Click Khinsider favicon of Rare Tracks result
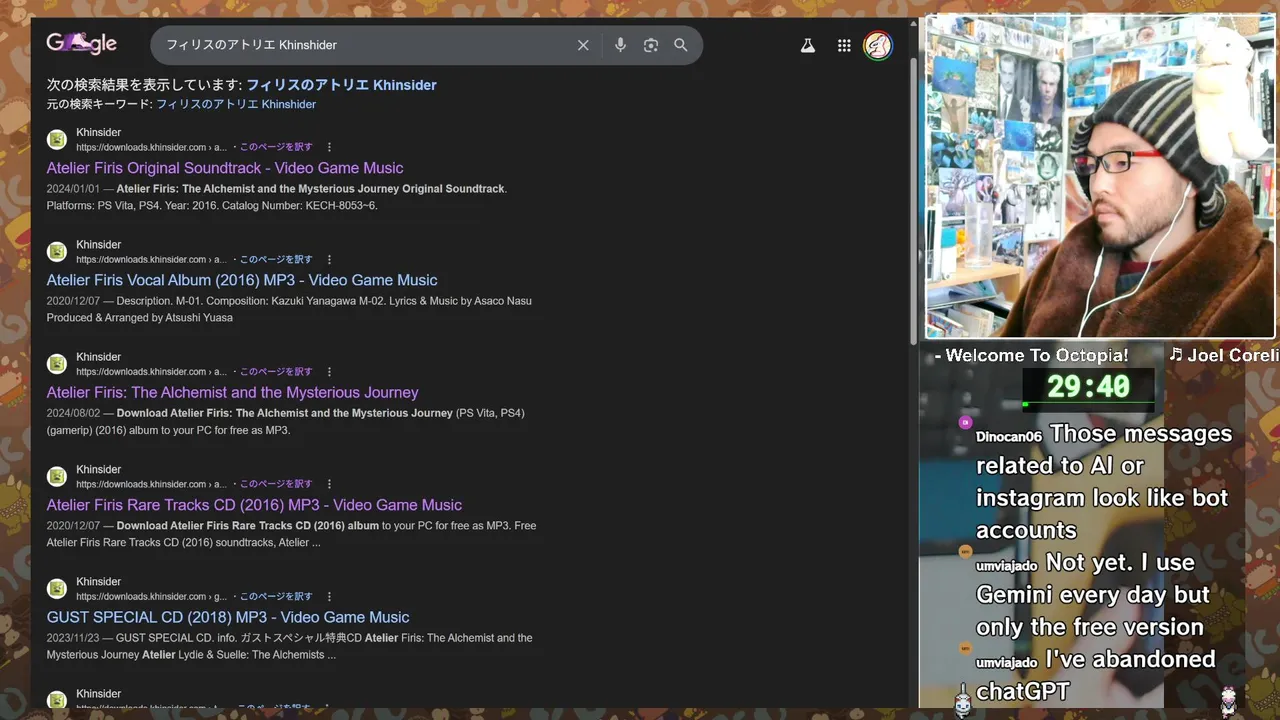The height and width of the screenshot is (720, 1280). click(x=57, y=476)
